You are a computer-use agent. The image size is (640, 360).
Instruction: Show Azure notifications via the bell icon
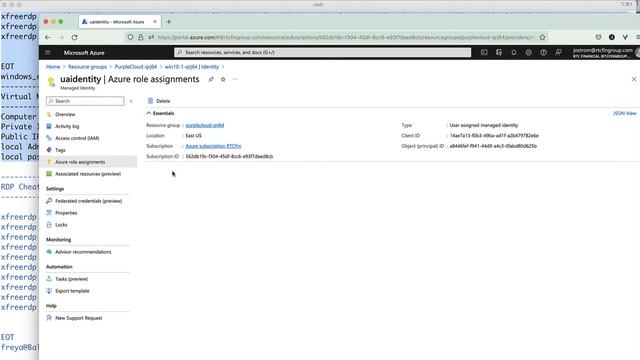514,53
